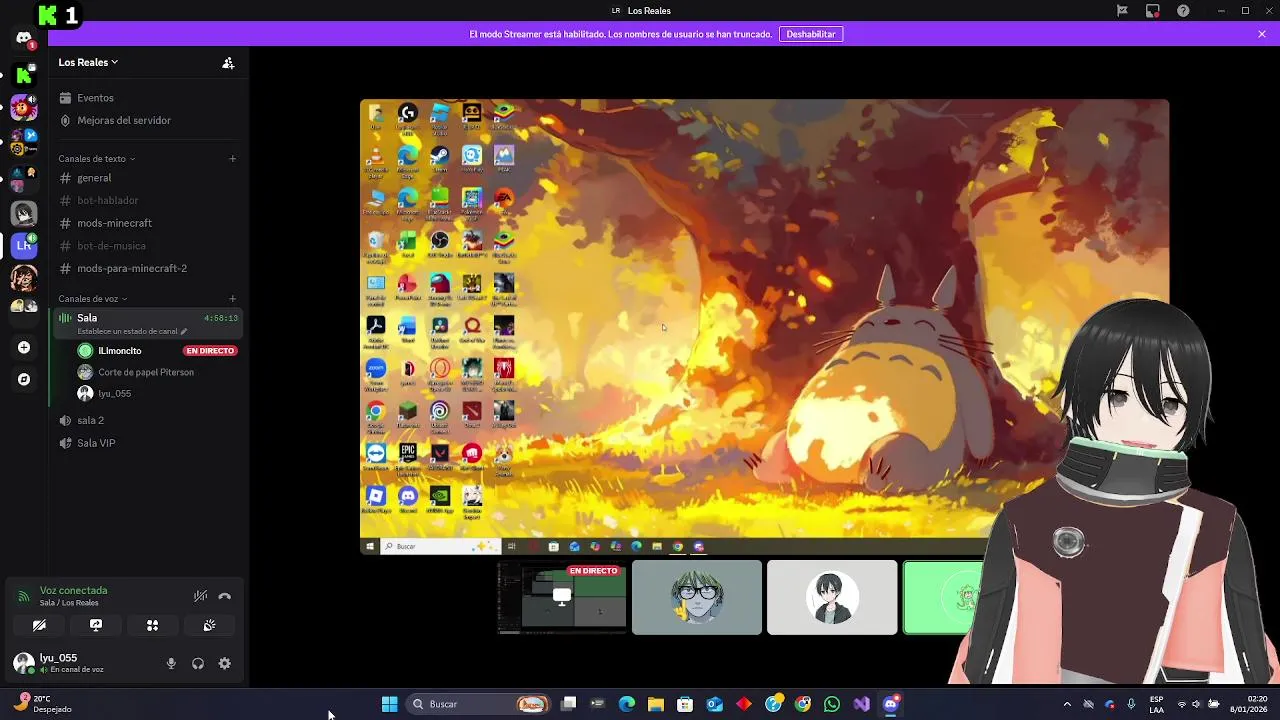Start an activity from voice panel

tap(152, 625)
